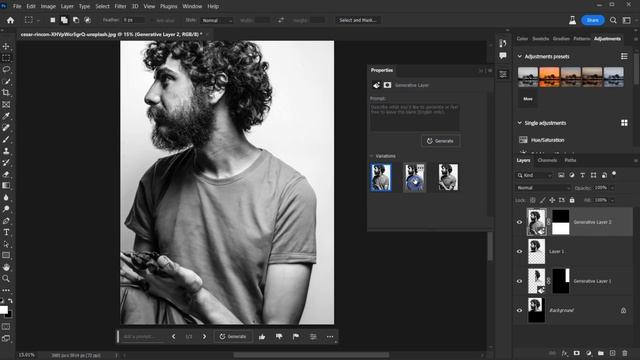Collapse the Adjustments presets section

(x=520, y=56)
